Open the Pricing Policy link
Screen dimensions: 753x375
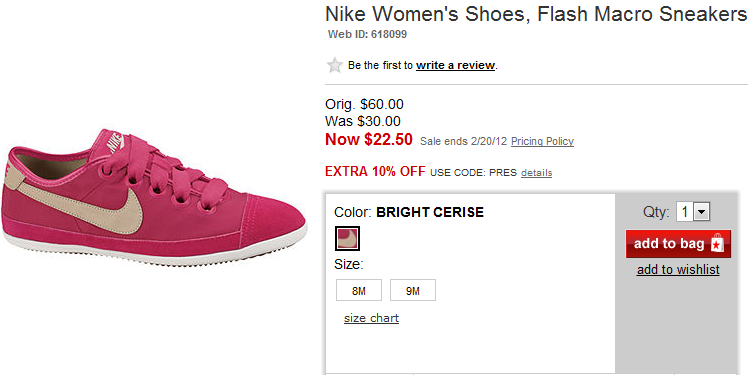tap(542, 141)
